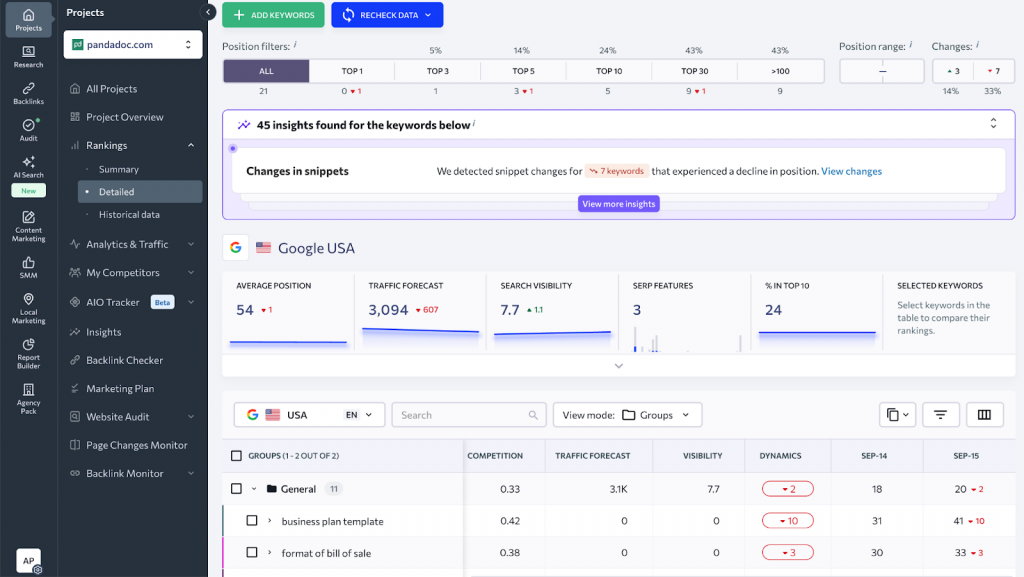
Task: Open Local Marketing from the icon rail
Action: click(28, 307)
